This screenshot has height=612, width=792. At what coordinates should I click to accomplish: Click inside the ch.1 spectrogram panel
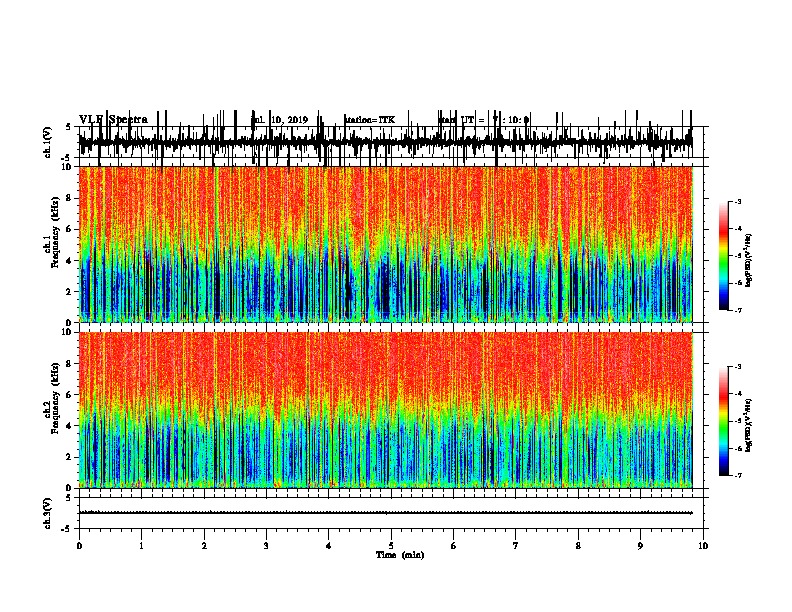tap(385, 244)
